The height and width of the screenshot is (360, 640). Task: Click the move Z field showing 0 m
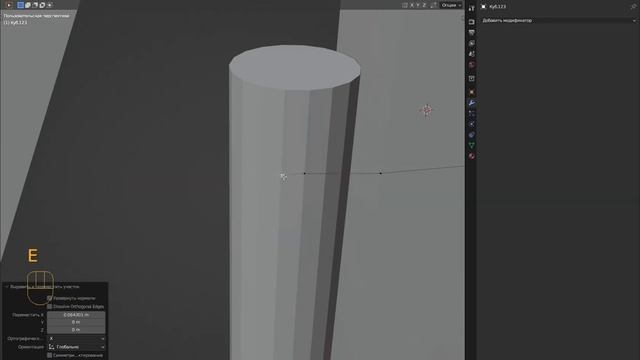pyautogui.click(x=76, y=329)
